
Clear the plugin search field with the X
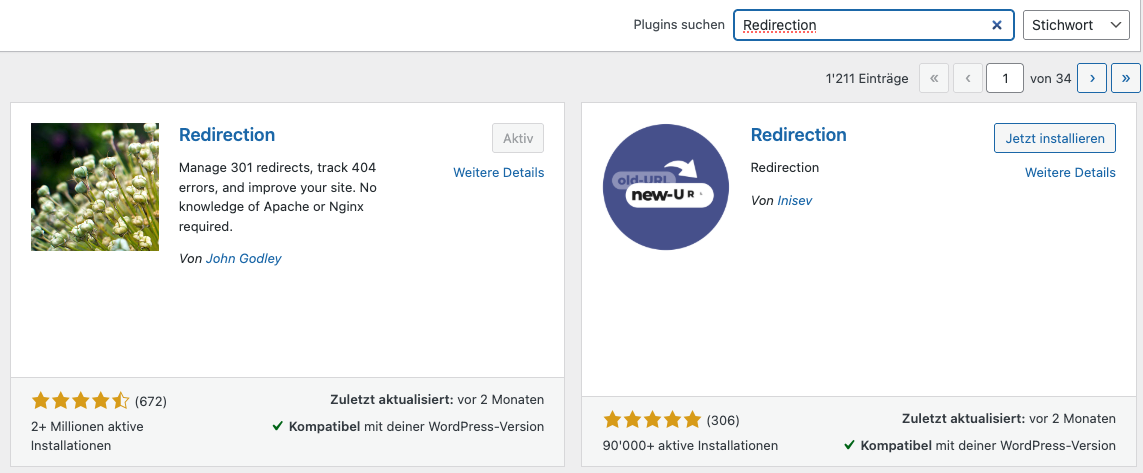[996, 25]
